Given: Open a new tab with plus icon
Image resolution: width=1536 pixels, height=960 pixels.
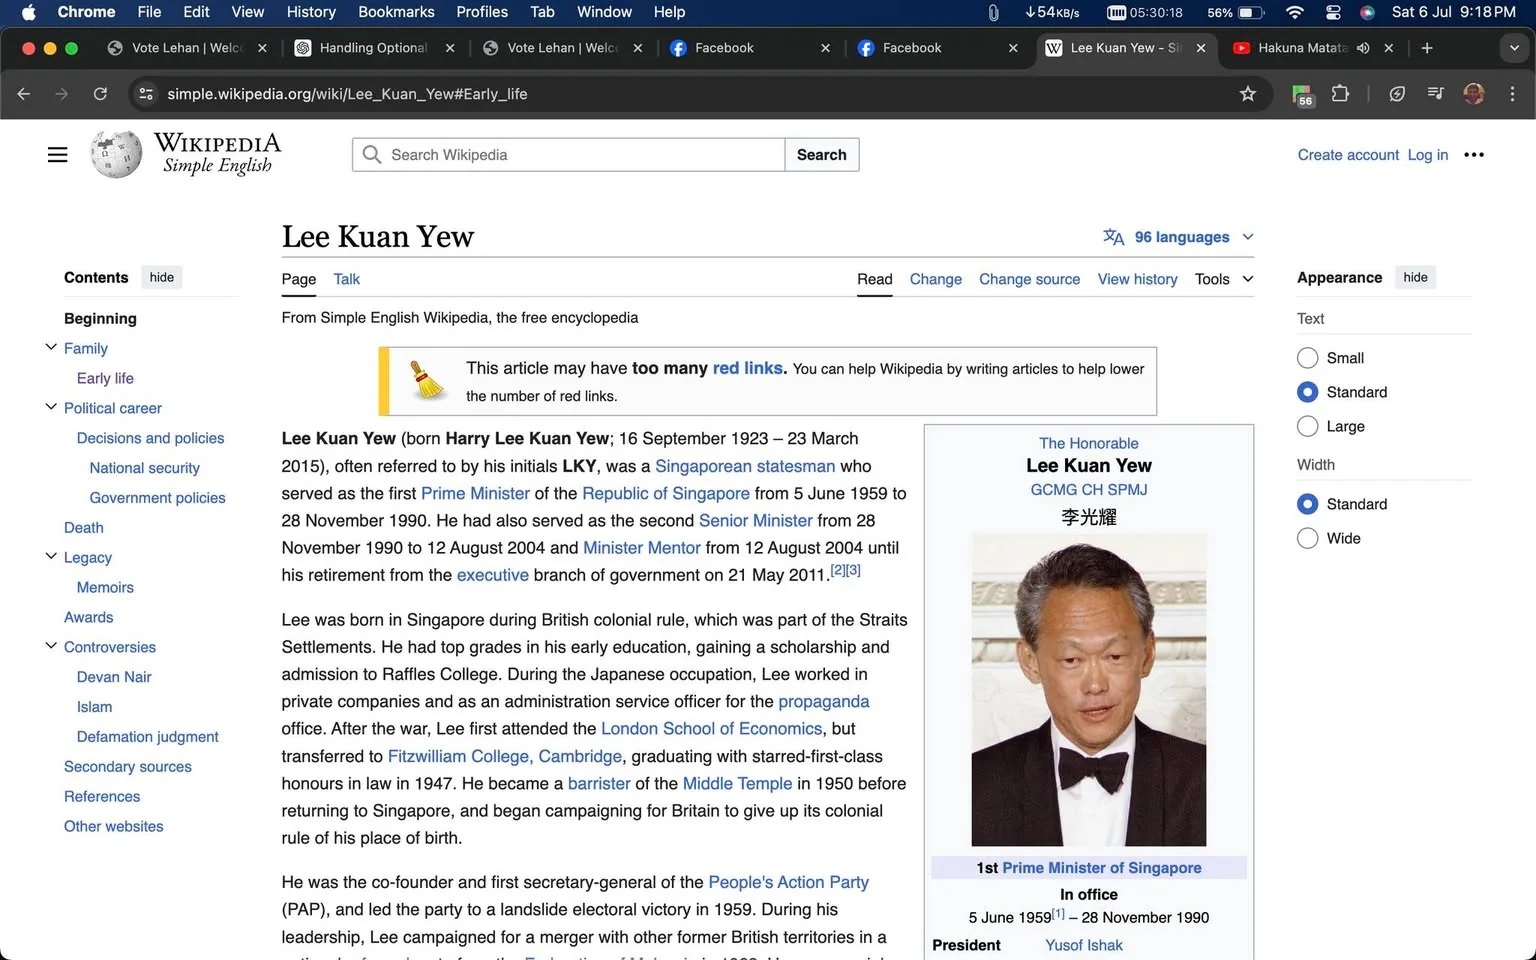Looking at the screenshot, I should pyautogui.click(x=1427, y=48).
